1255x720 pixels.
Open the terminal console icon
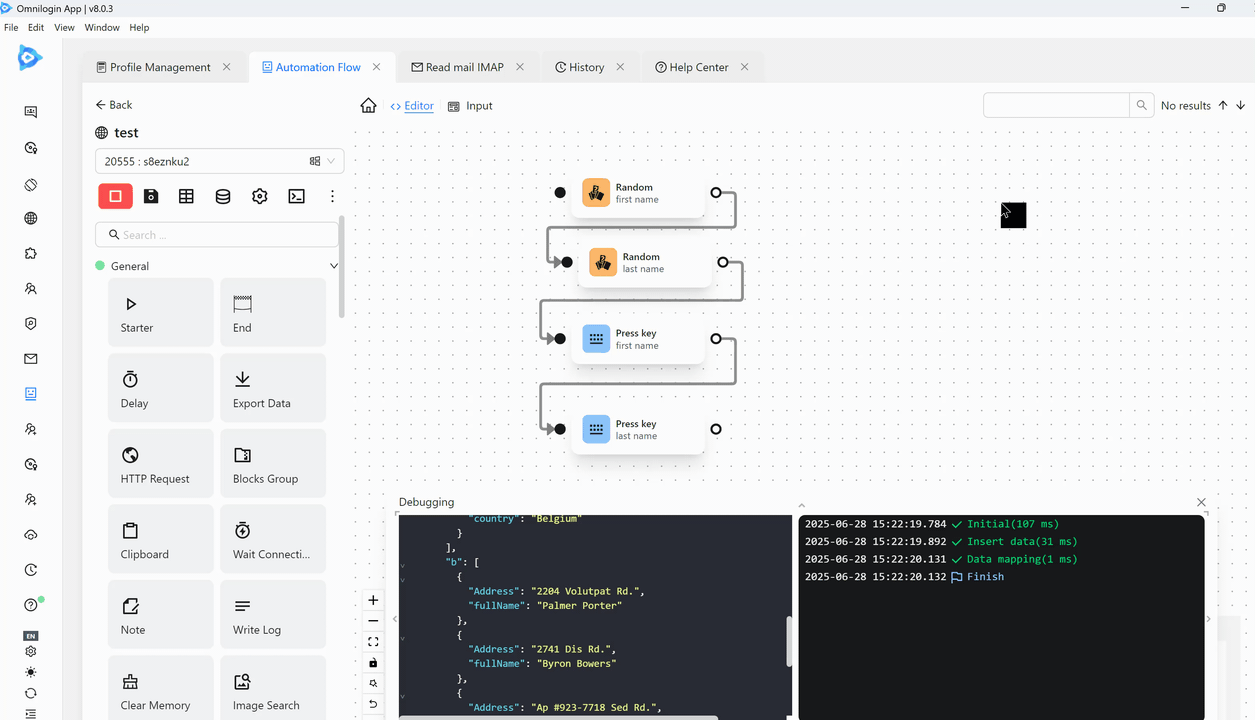[296, 196]
